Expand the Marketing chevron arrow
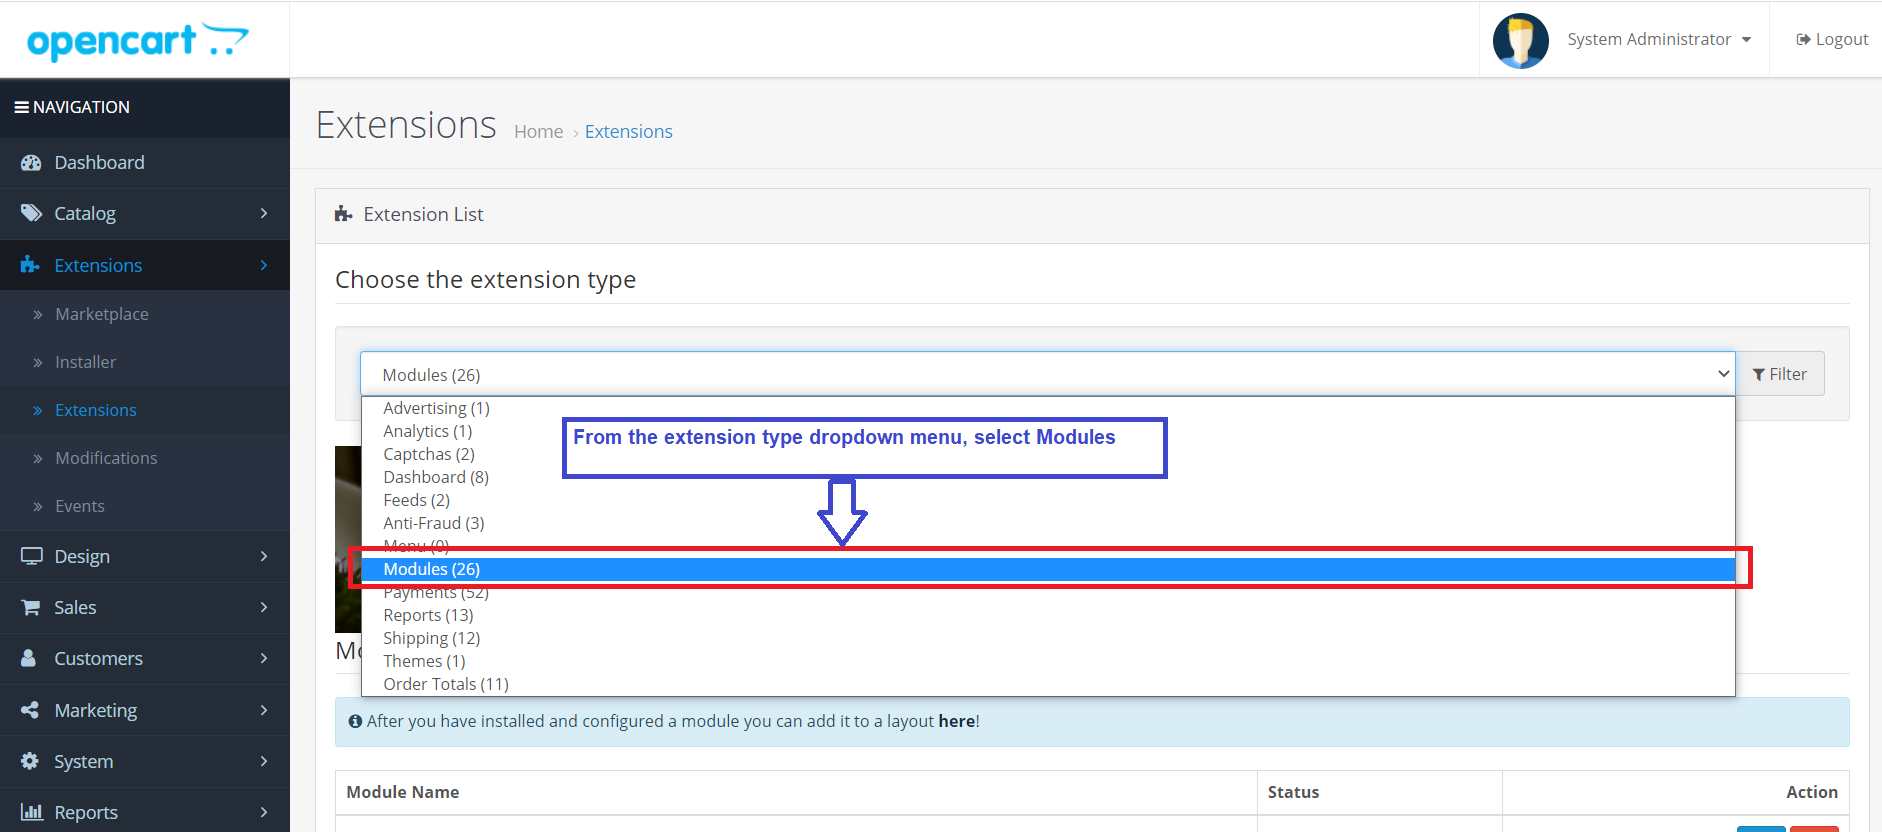1882x832 pixels. tap(264, 710)
